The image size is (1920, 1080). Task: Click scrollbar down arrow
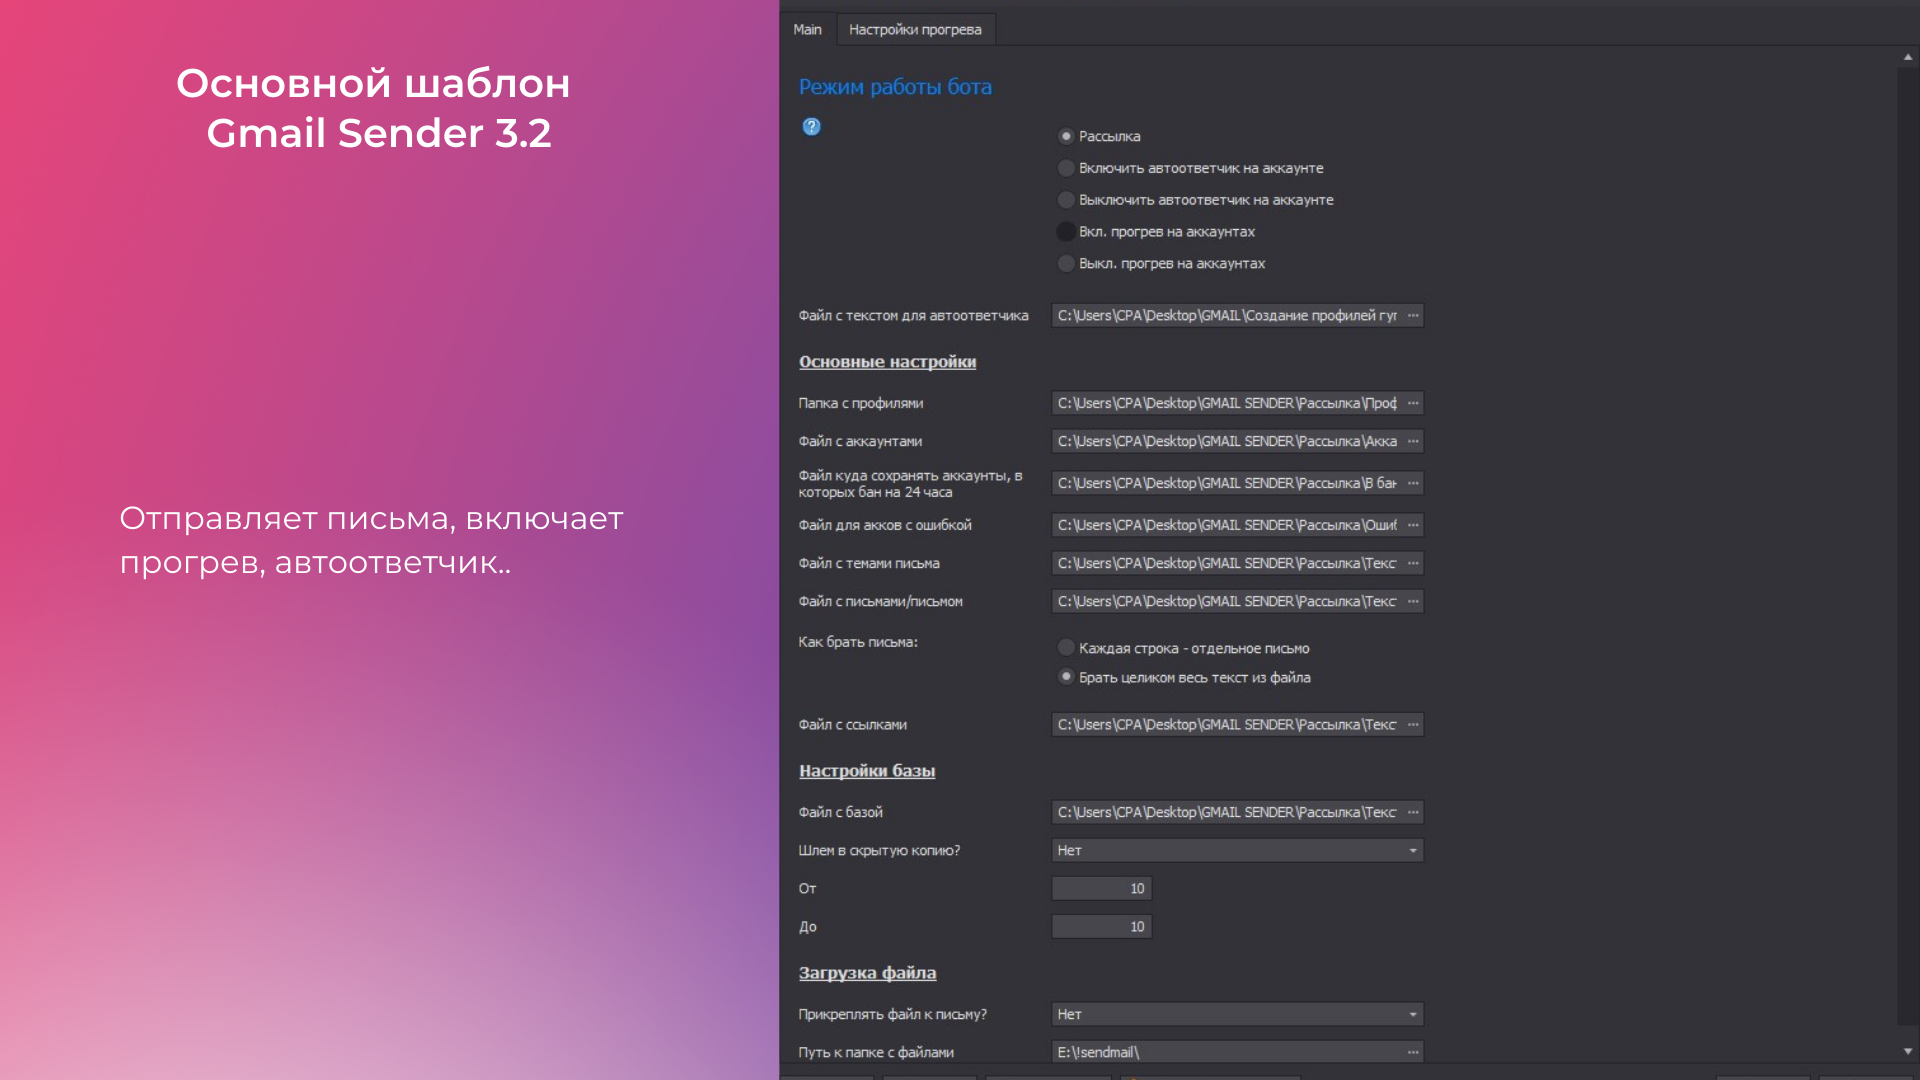(1908, 1052)
